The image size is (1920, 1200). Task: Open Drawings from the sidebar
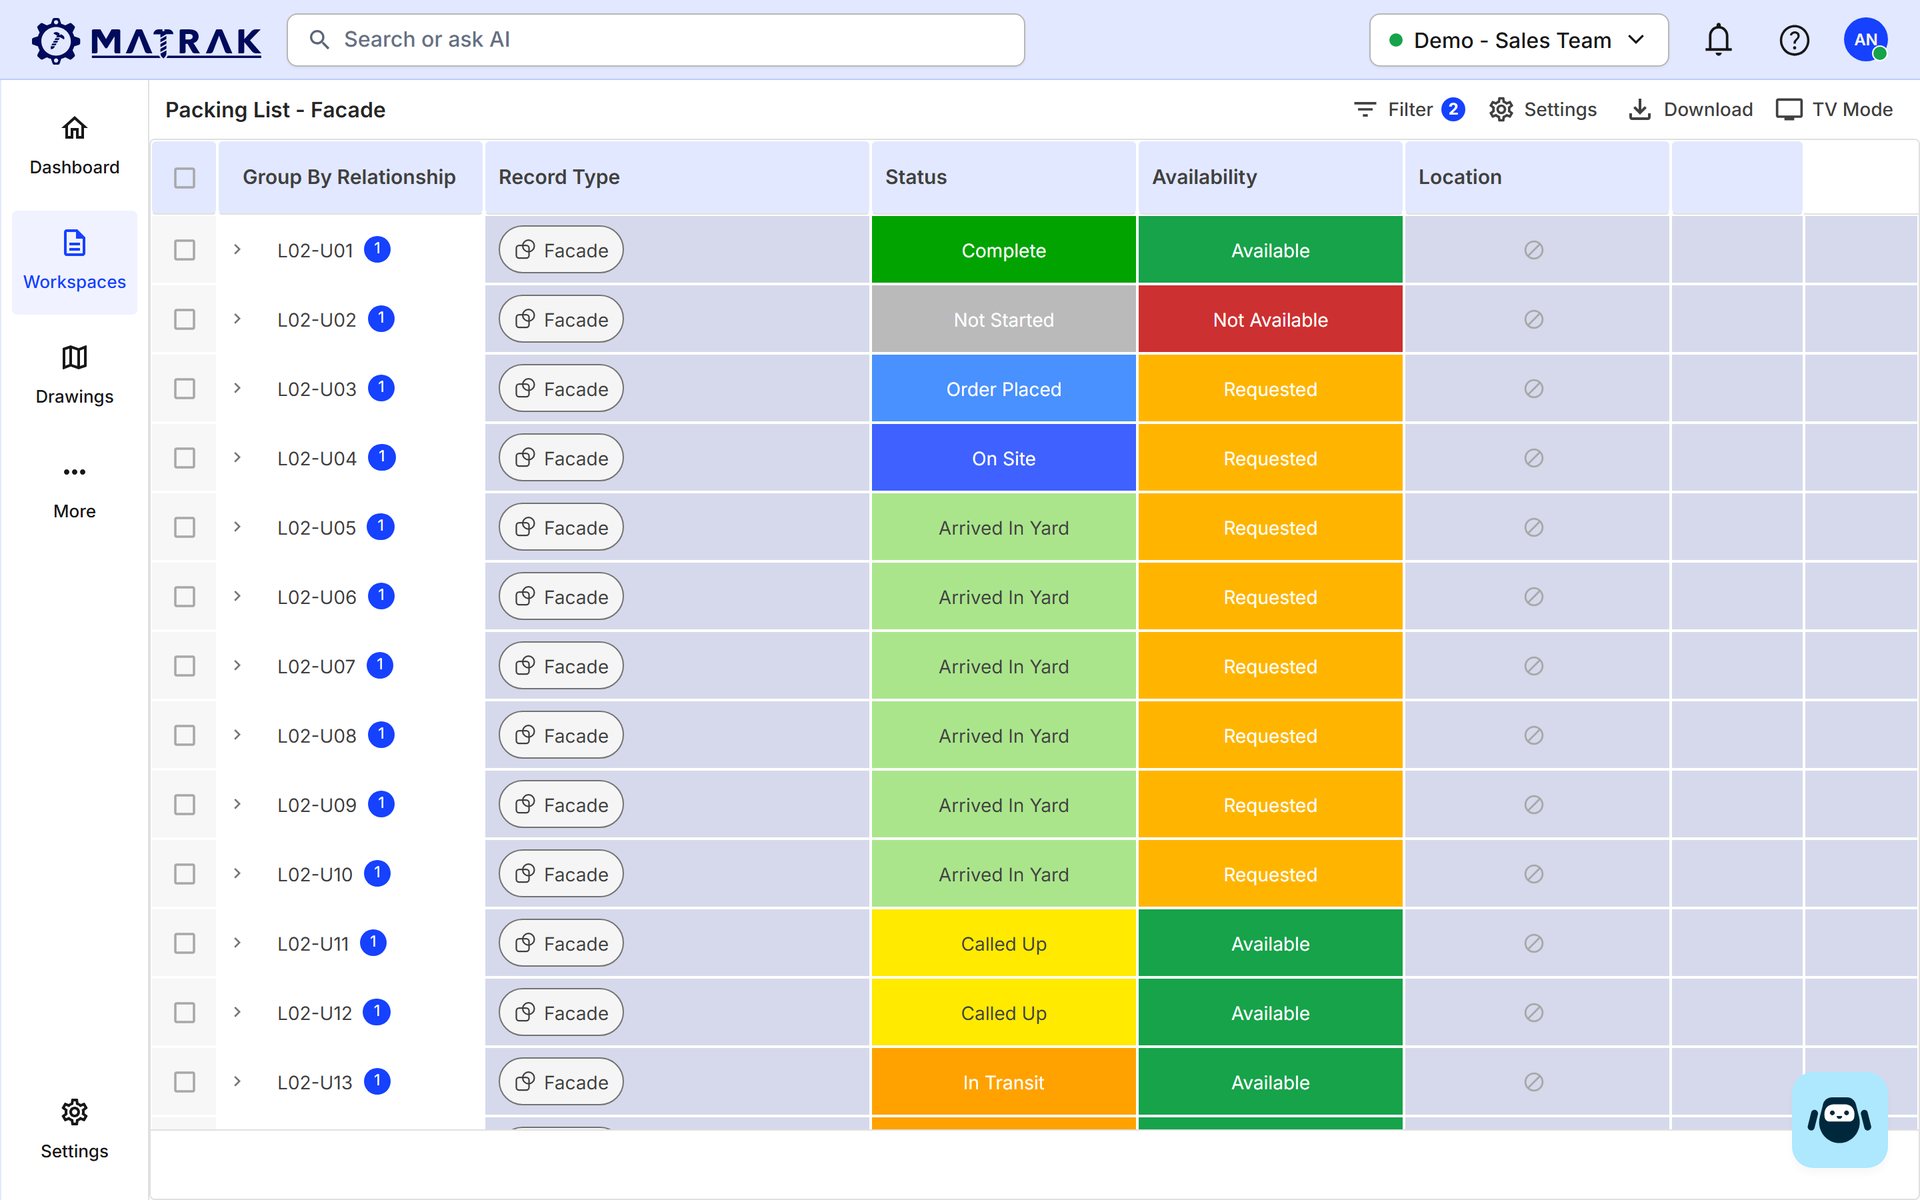[x=74, y=375]
